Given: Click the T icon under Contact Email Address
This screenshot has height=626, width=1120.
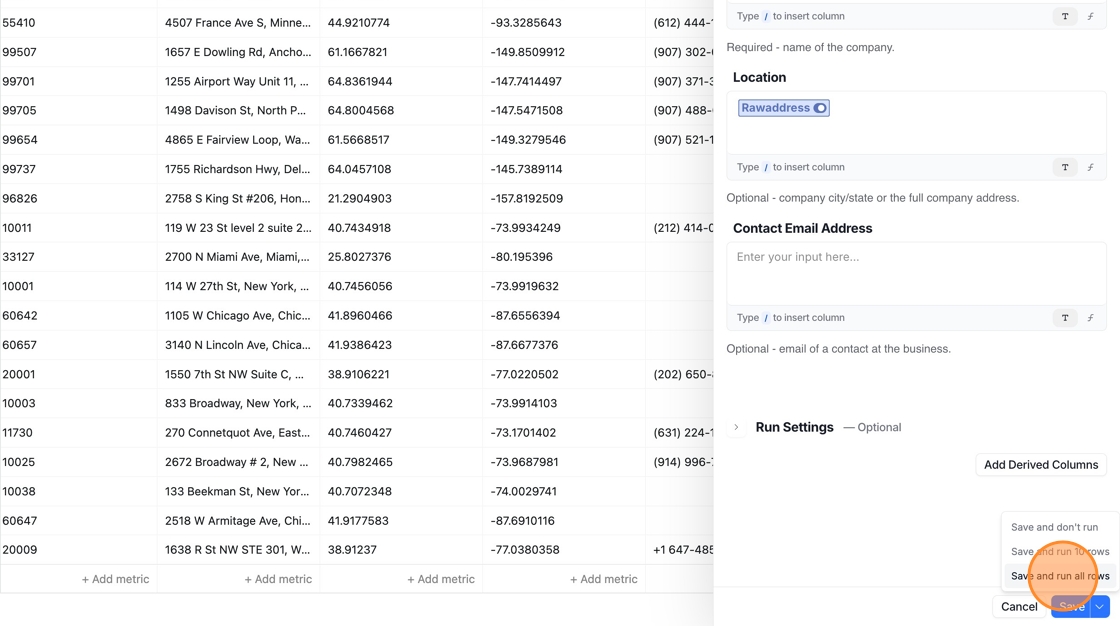Looking at the screenshot, I should 1064,318.
